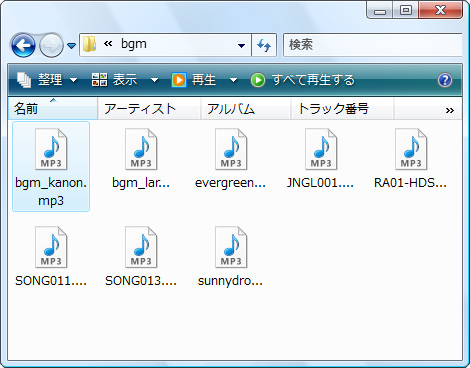
Task: Select the evergreen... MP3 file icon
Action: click(231, 149)
